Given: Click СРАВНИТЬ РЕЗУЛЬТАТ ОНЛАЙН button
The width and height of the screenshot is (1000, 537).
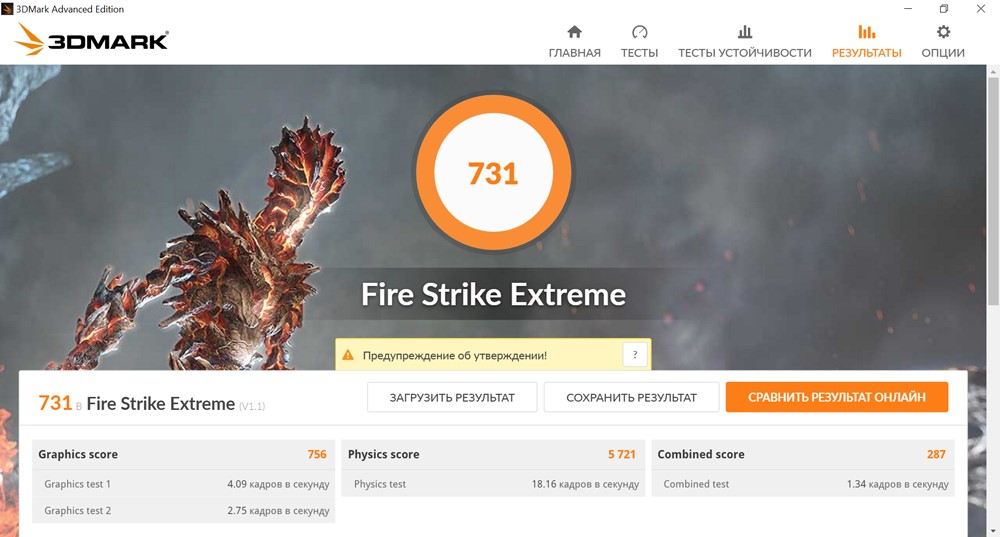Looking at the screenshot, I should (x=837, y=397).
